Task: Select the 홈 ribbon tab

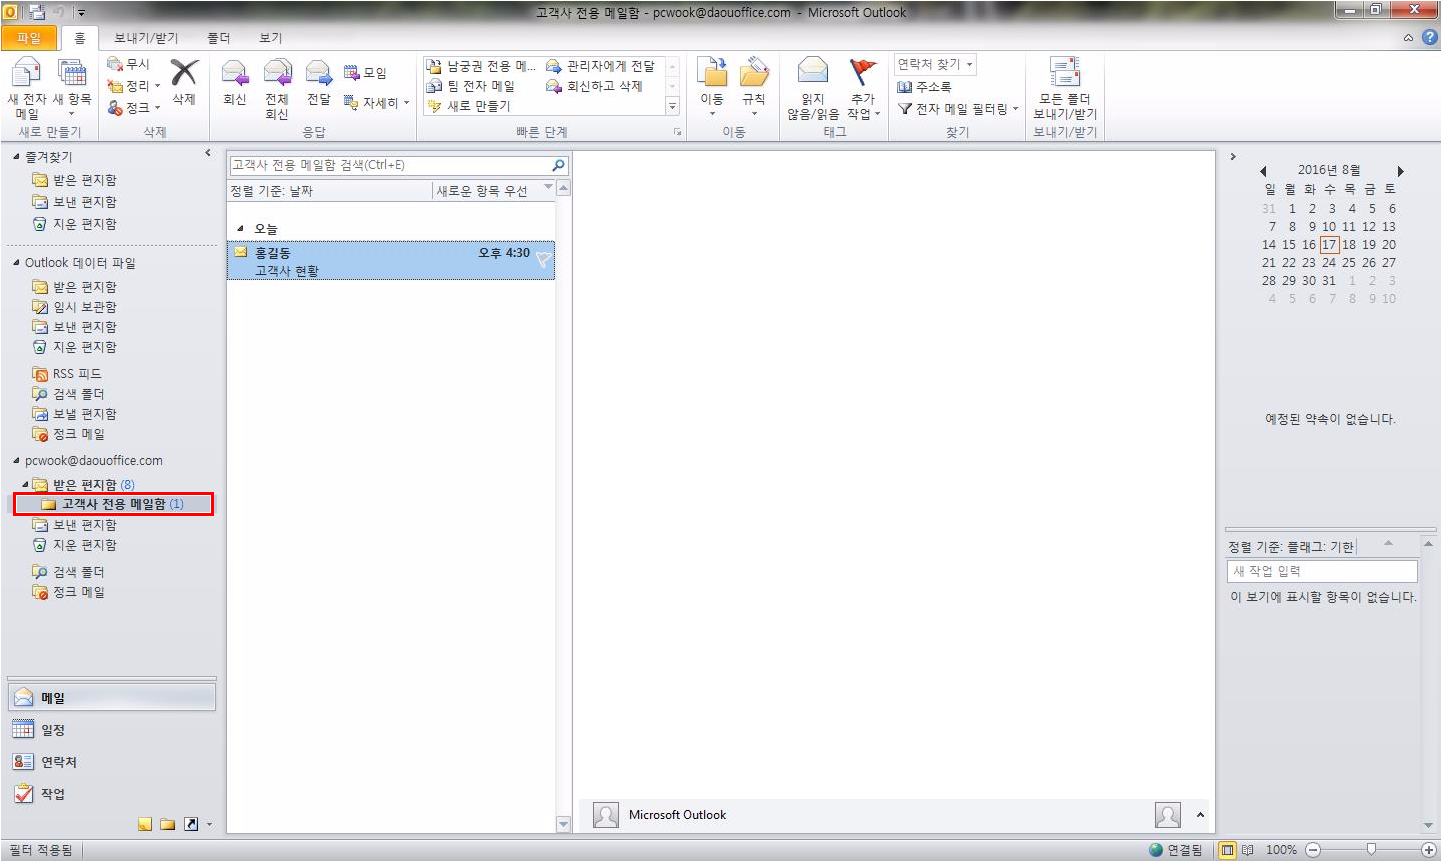Action: point(79,38)
